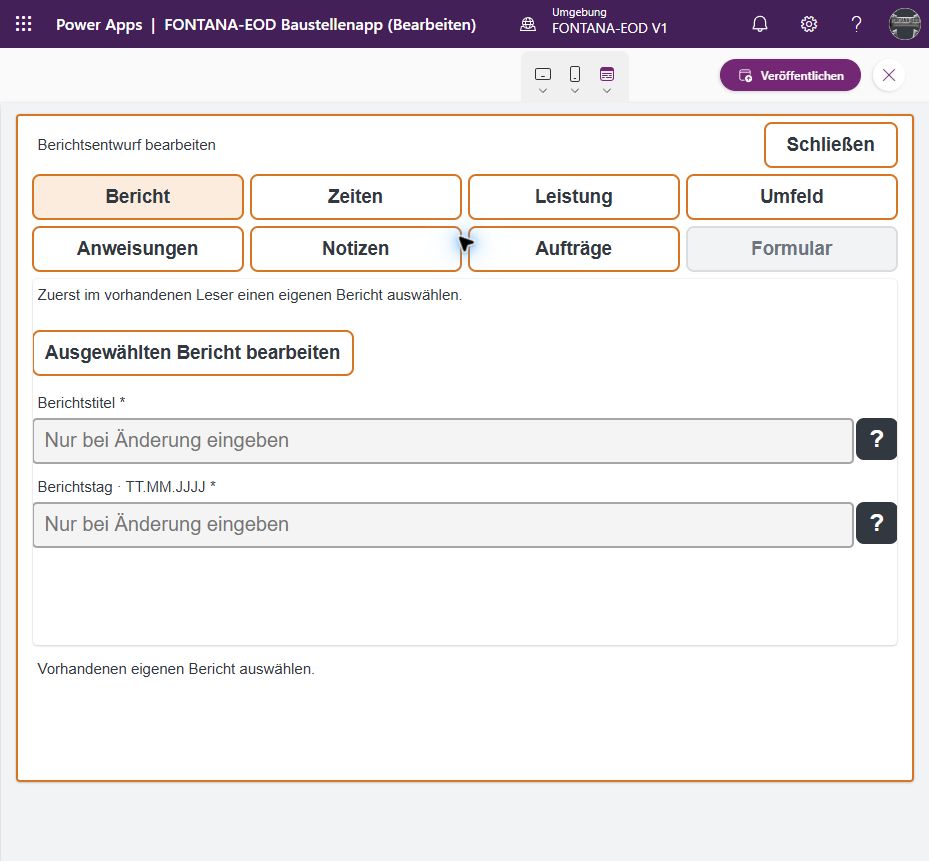Open the Leistung tab
Image resolution: width=929 pixels, height=861 pixels.
574,197
